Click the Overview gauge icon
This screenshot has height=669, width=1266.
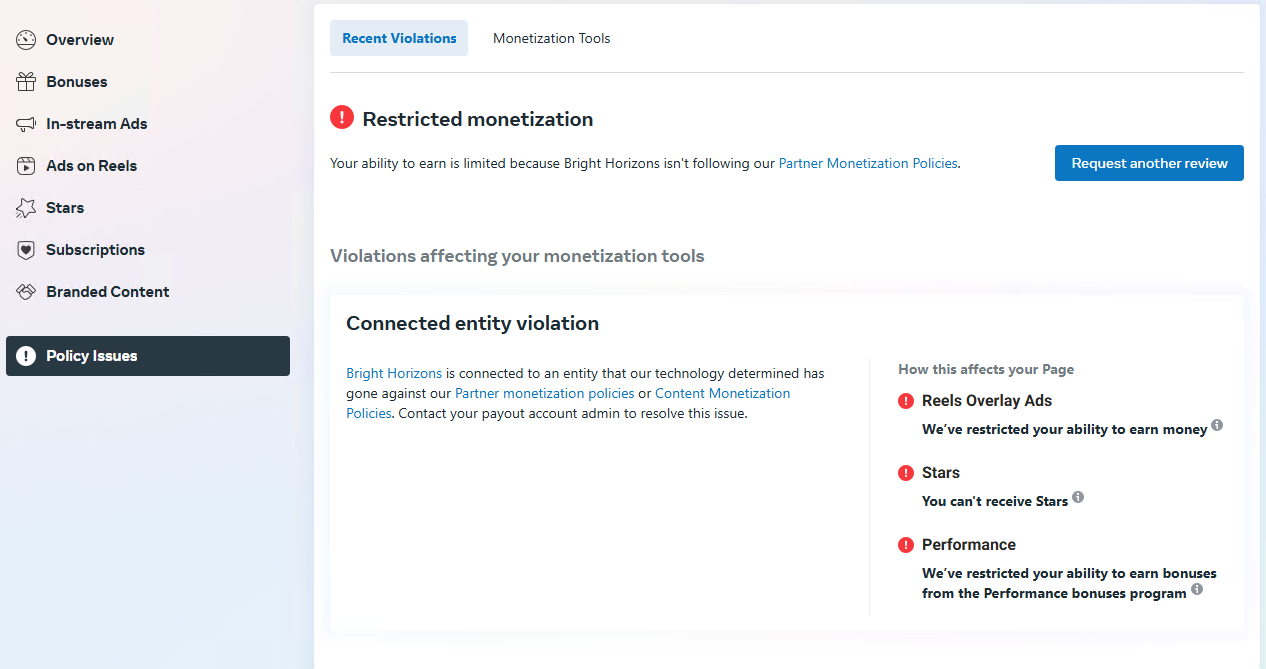click(26, 40)
